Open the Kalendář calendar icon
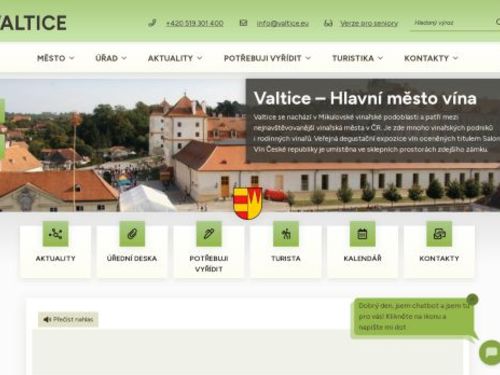 362,234
